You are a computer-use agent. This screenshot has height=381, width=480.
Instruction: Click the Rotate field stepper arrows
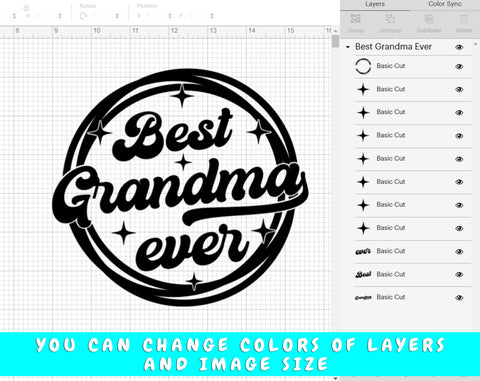tap(117, 16)
